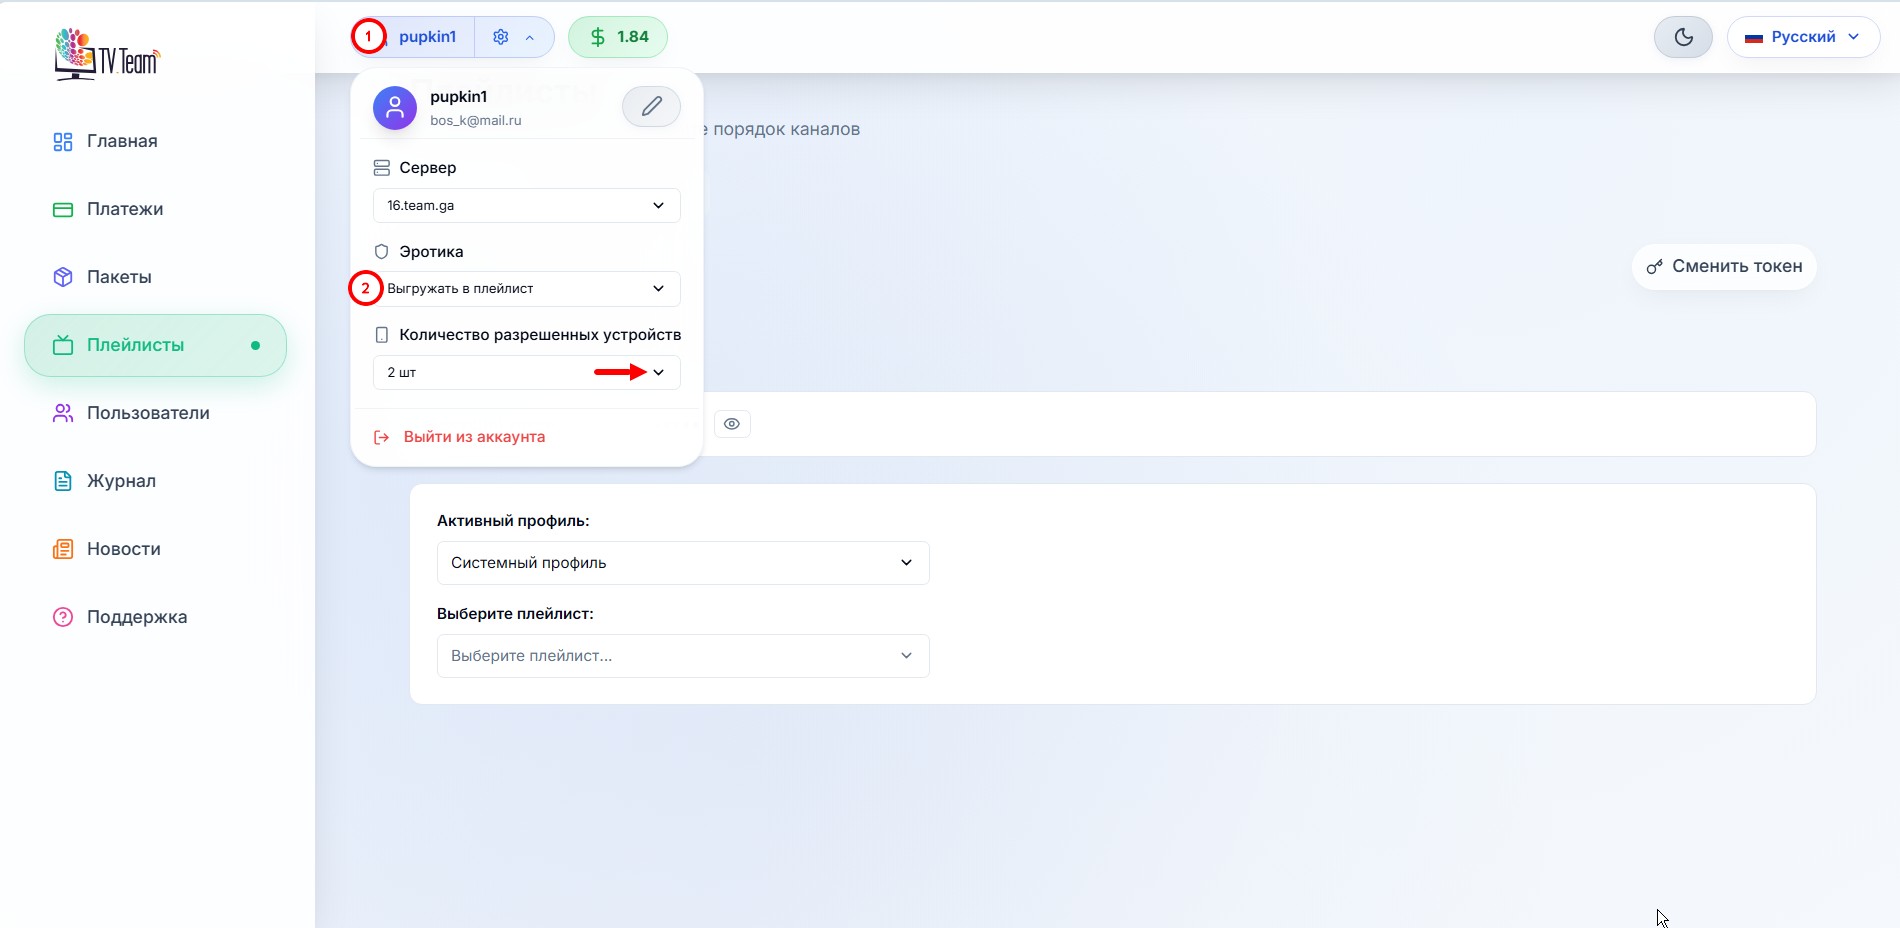Click the TV Team logo
Image resolution: width=1900 pixels, height=928 pixels.
107,55
